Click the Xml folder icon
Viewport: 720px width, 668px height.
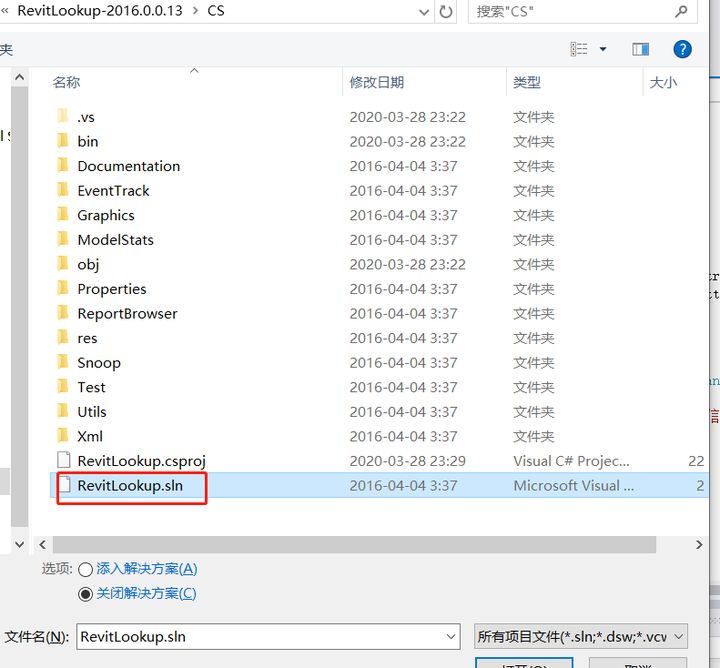click(63, 435)
